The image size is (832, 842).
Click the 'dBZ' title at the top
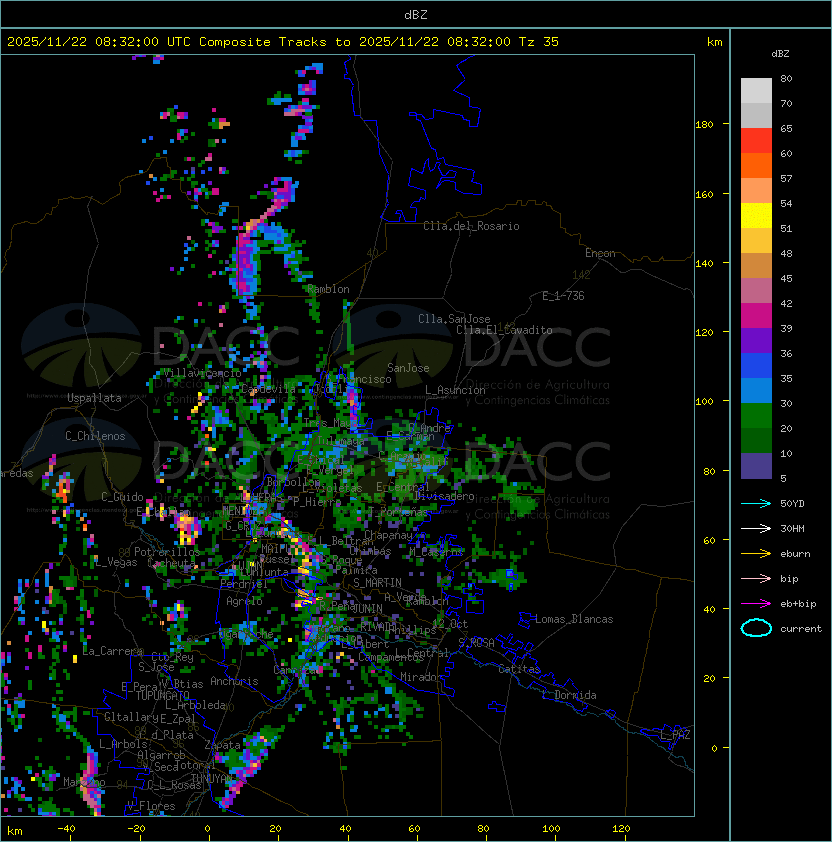click(416, 15)
